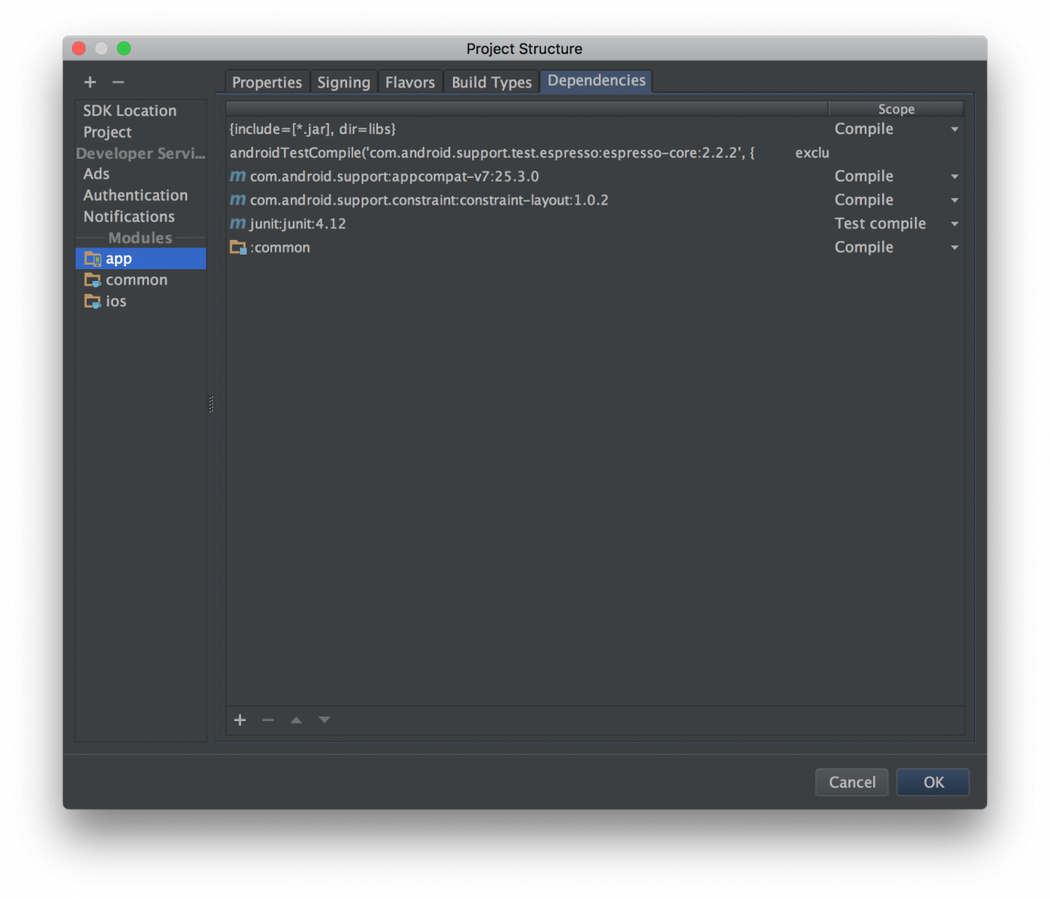Screen dimensions: 1050x899
Task: Open the Scope dropdown for constraint-layout
Action: point(954,200)
